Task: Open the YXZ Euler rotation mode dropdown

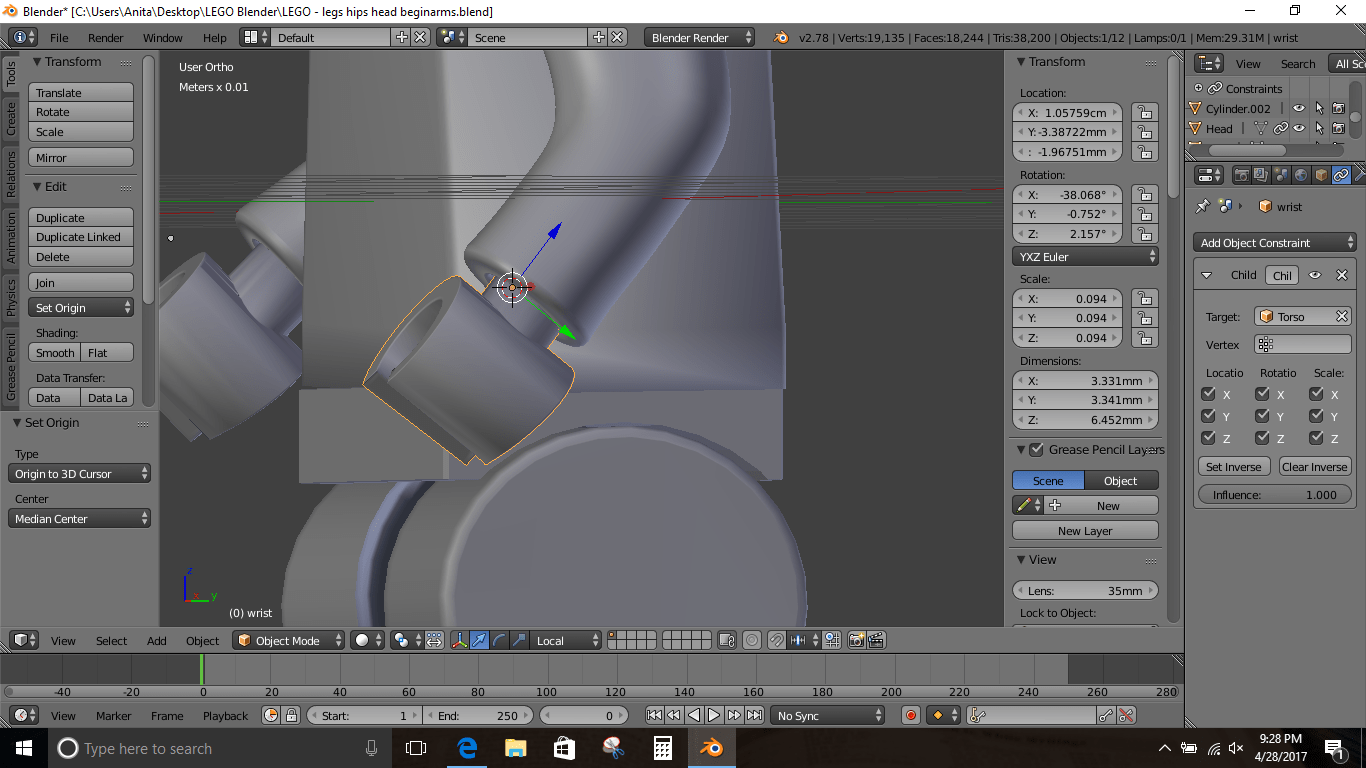Action: coord(1085,257)
